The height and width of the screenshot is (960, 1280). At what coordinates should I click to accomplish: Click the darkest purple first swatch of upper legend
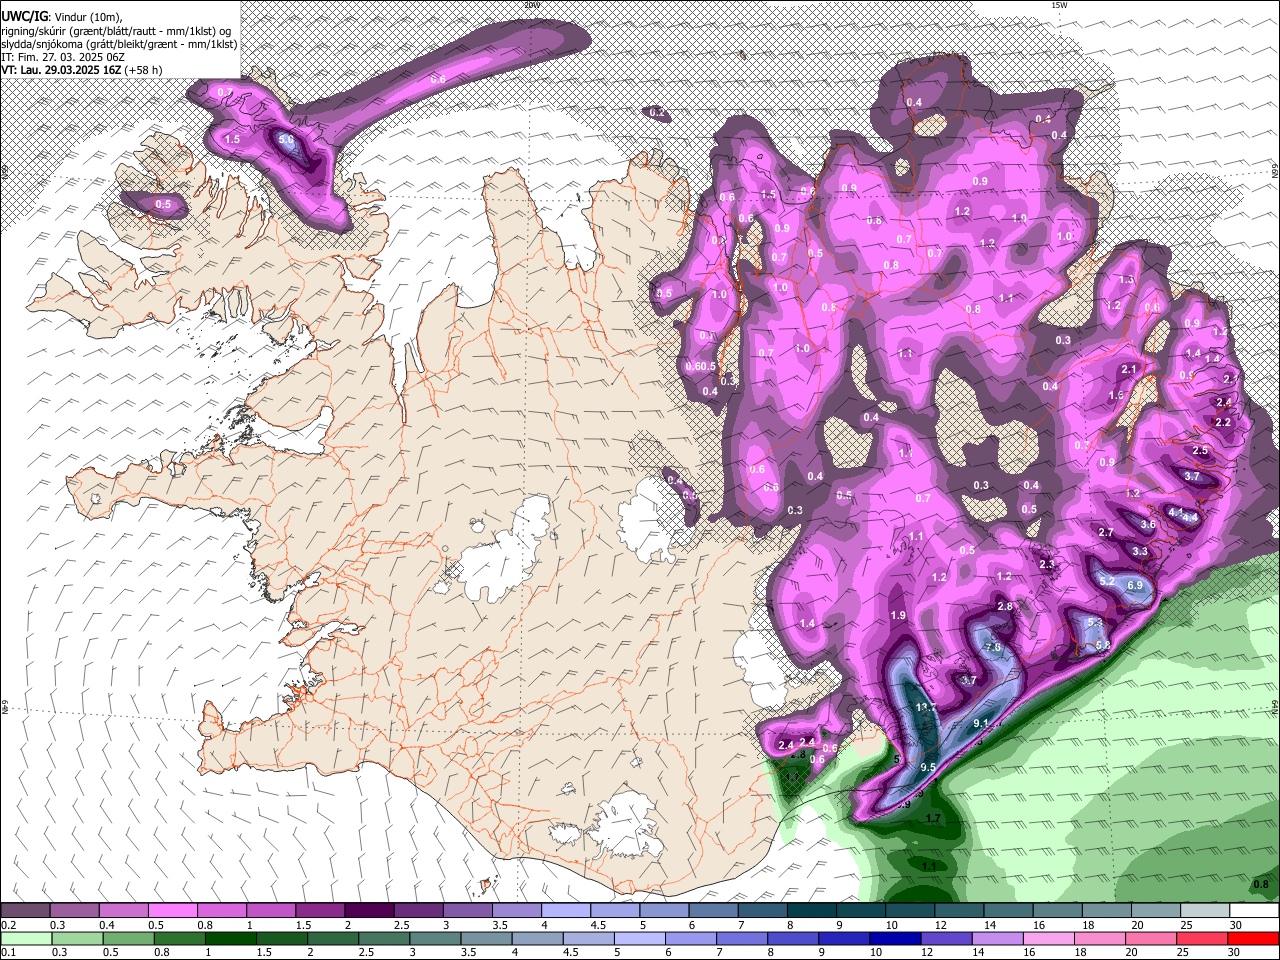25,911
